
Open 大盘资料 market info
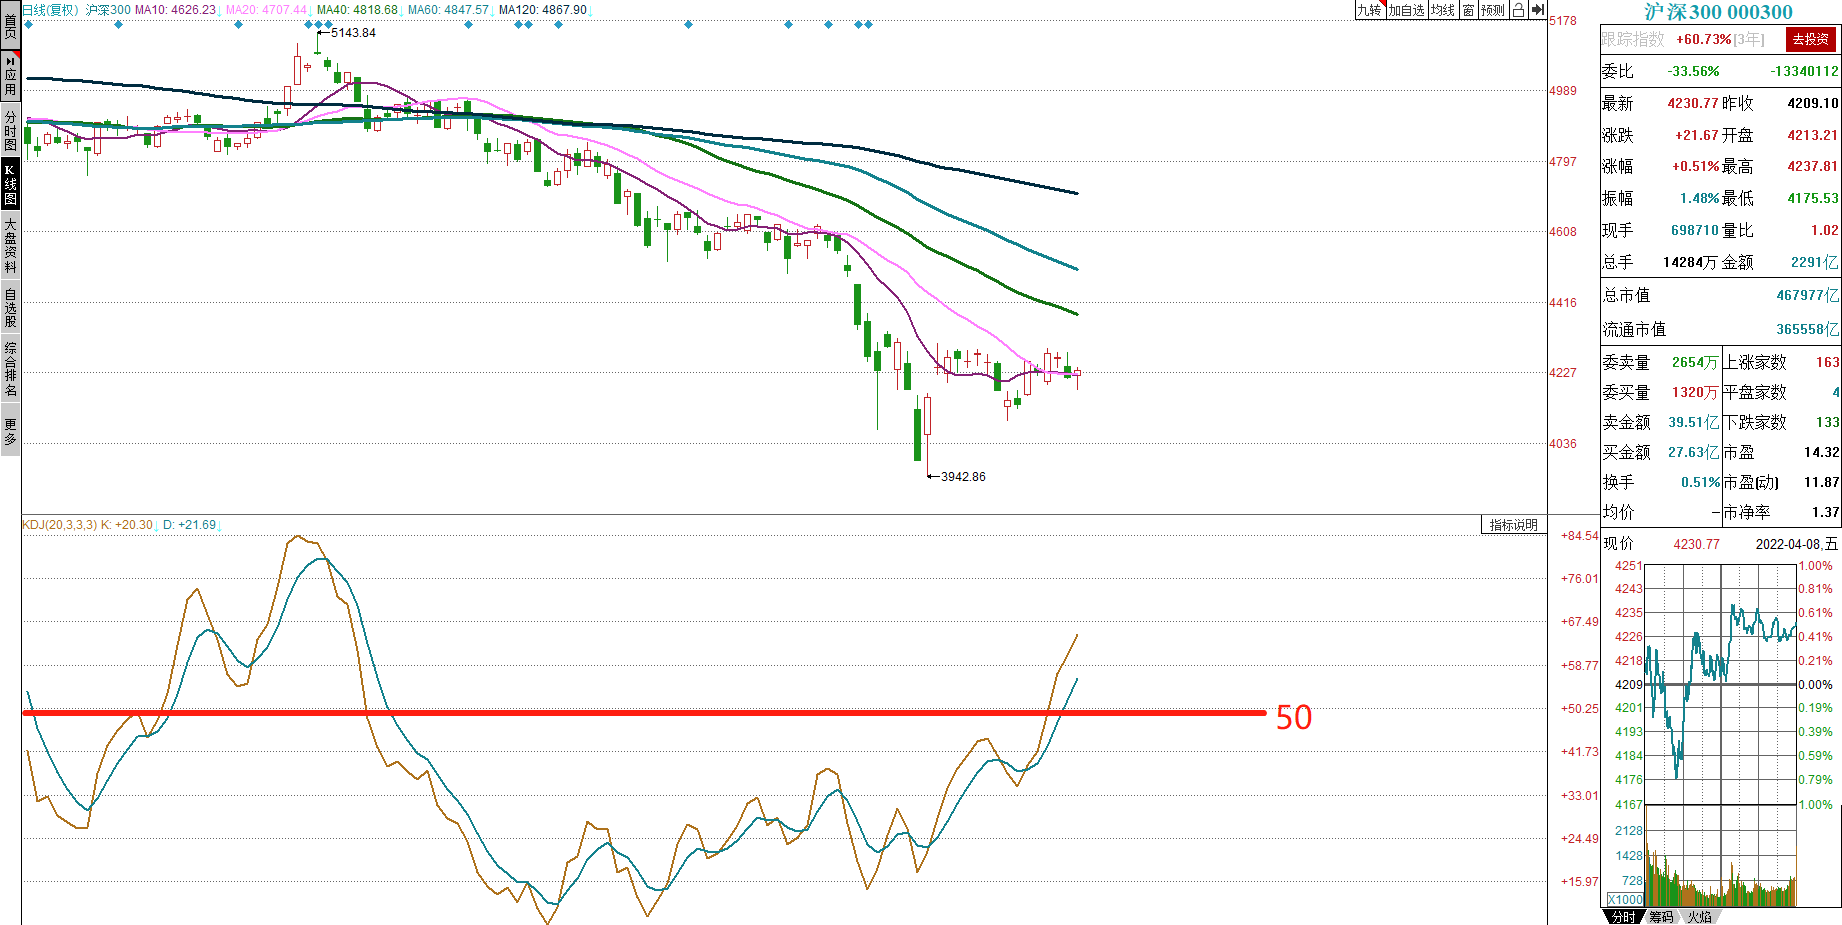(10, 245)
